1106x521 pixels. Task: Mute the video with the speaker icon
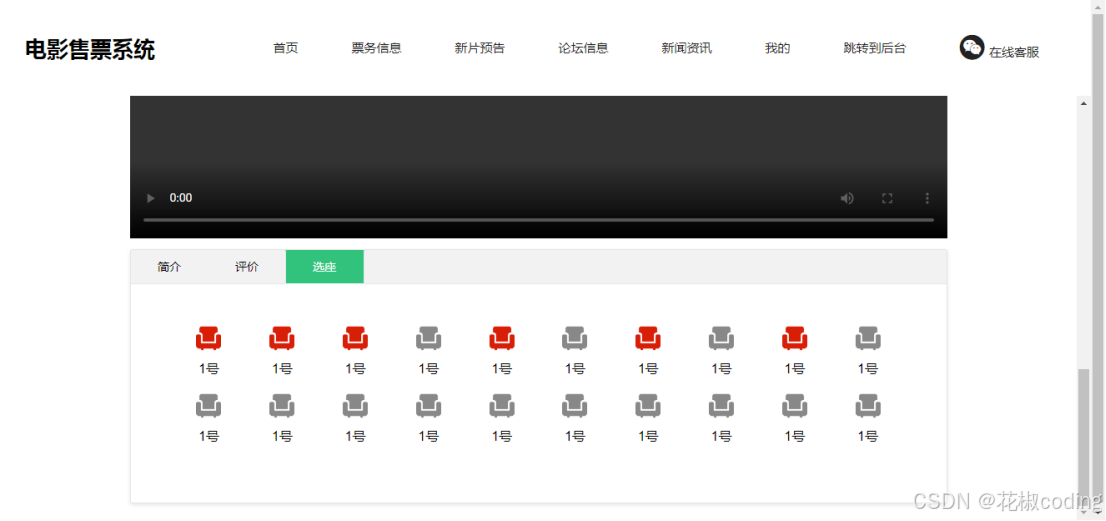[847, 198]
